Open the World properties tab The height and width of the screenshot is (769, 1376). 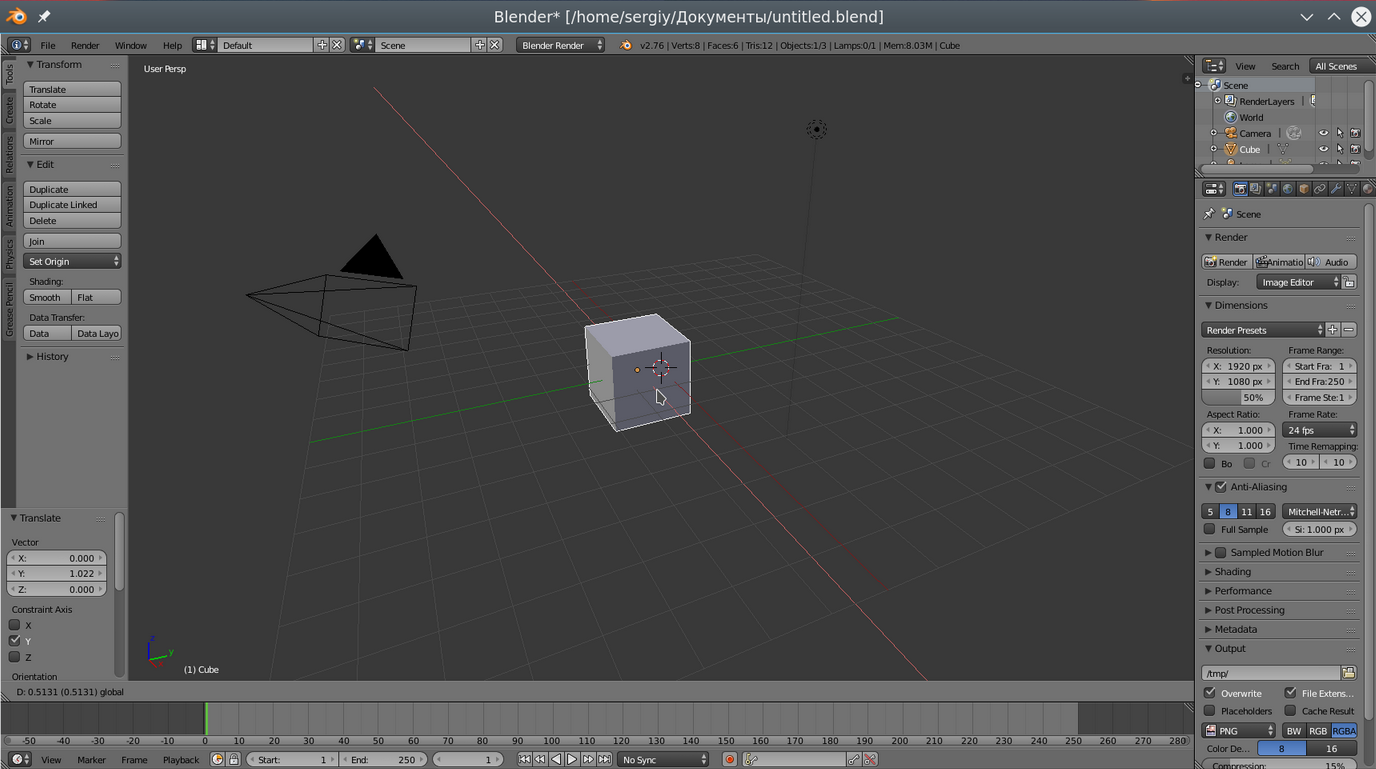click(1287, 189)
